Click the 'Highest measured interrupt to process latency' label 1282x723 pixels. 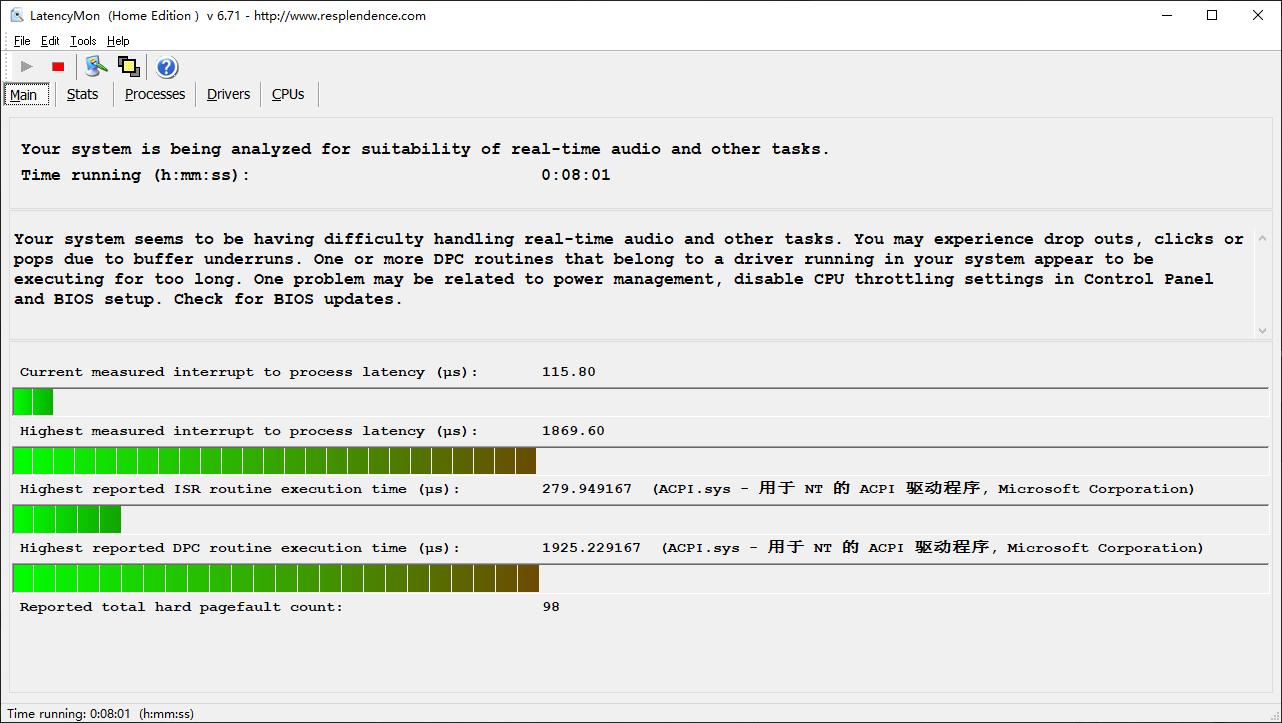(x=249, y=431)
